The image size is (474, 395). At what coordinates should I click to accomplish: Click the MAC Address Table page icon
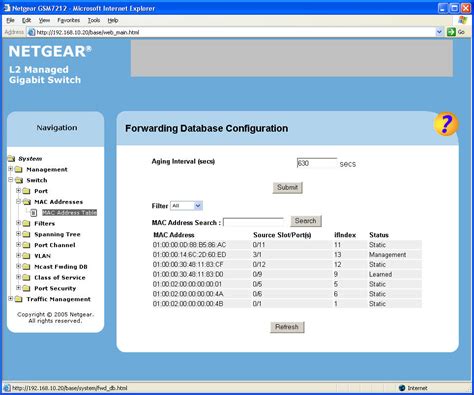(x=34, y=213)
